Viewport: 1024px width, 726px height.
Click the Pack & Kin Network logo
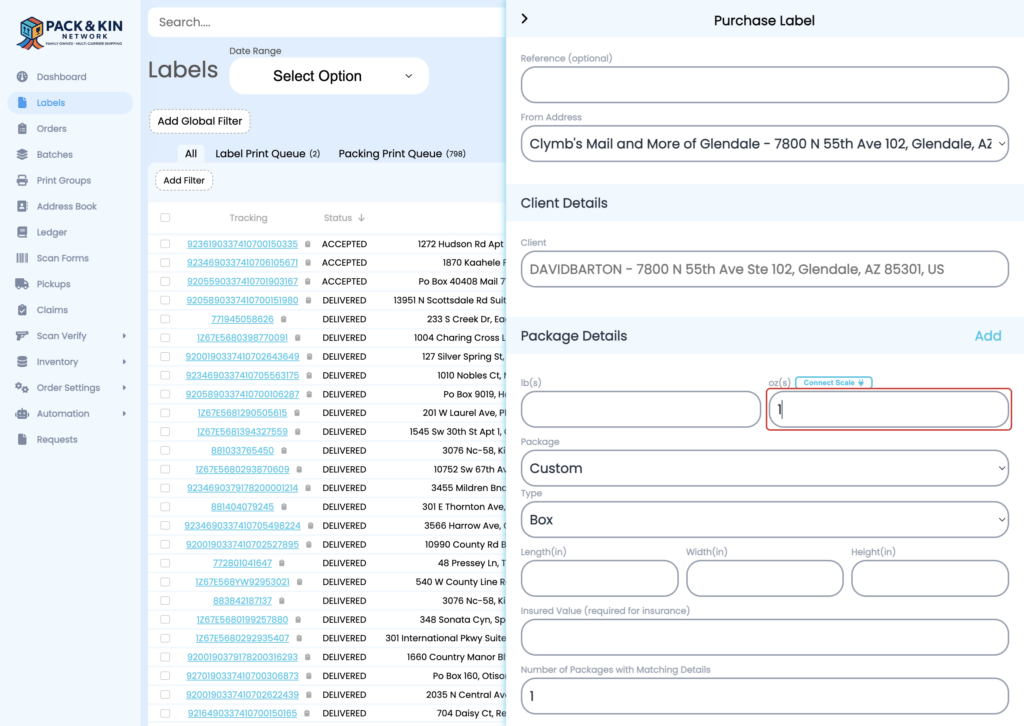[x=70, y=32]
